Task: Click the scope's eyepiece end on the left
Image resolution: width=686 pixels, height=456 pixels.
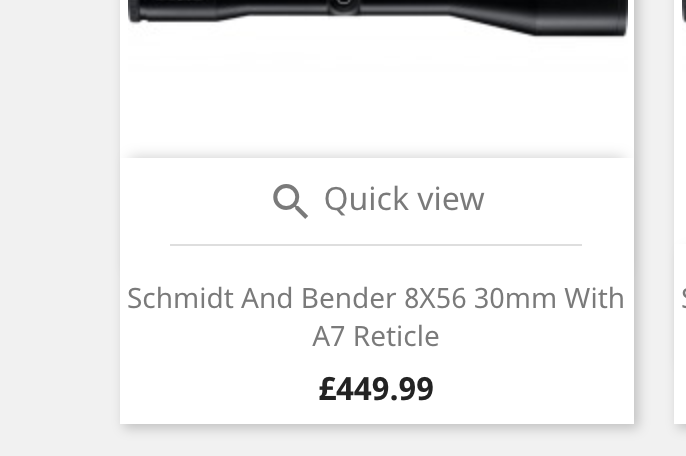Action: click(x=135, y=11)
